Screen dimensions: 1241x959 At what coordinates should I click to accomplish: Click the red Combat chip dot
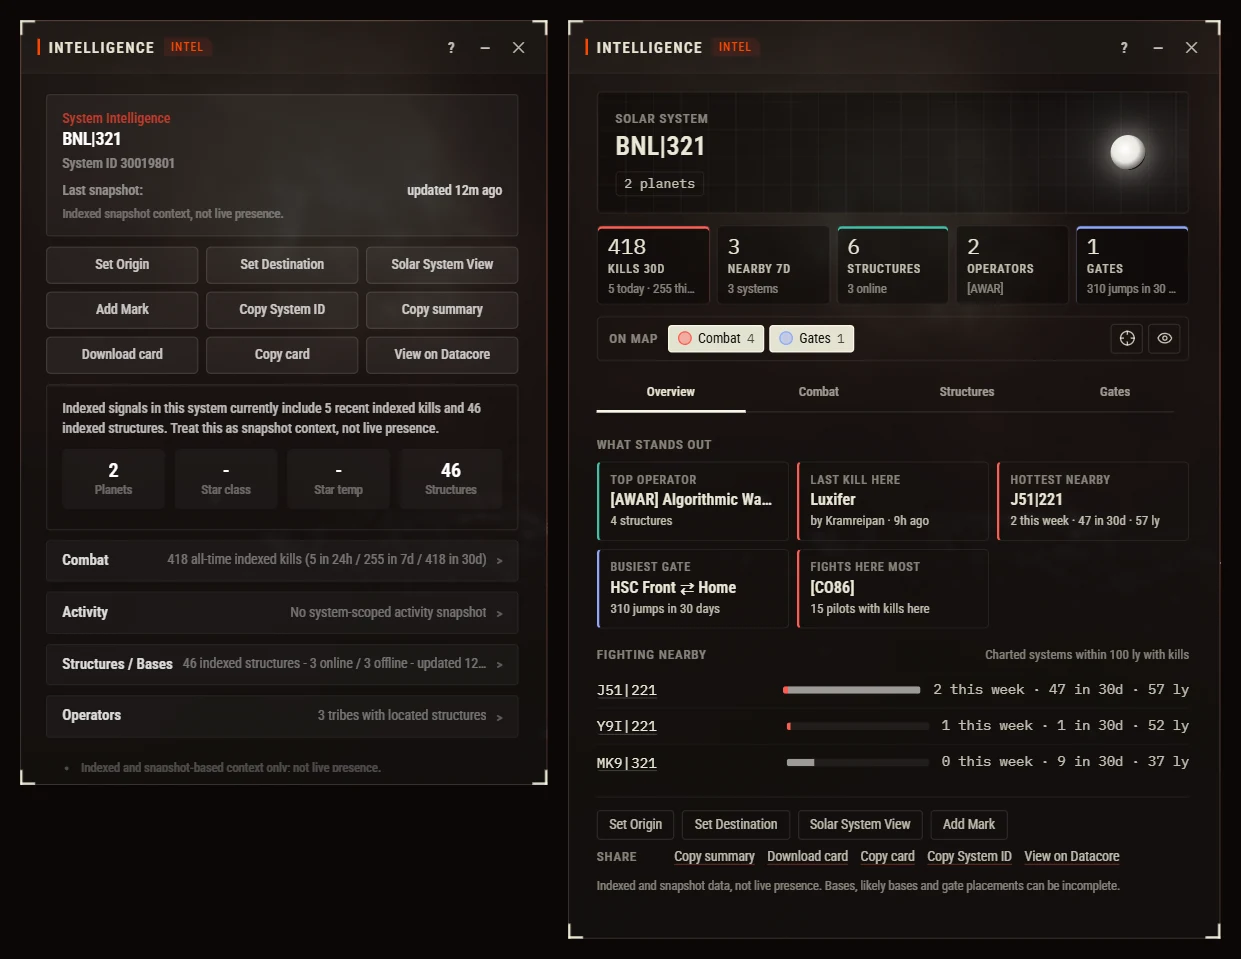tap(685, 338)
